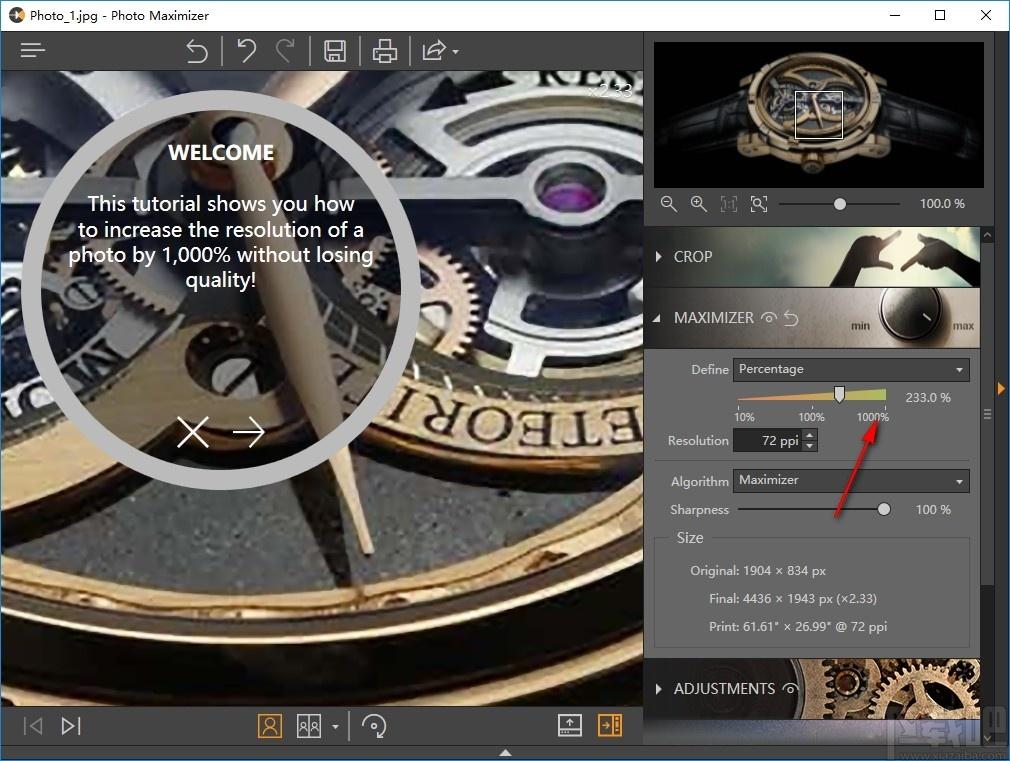Click the Resolution ppi input field
This screenshot has width=1010, height=761.
coord(768,441)
